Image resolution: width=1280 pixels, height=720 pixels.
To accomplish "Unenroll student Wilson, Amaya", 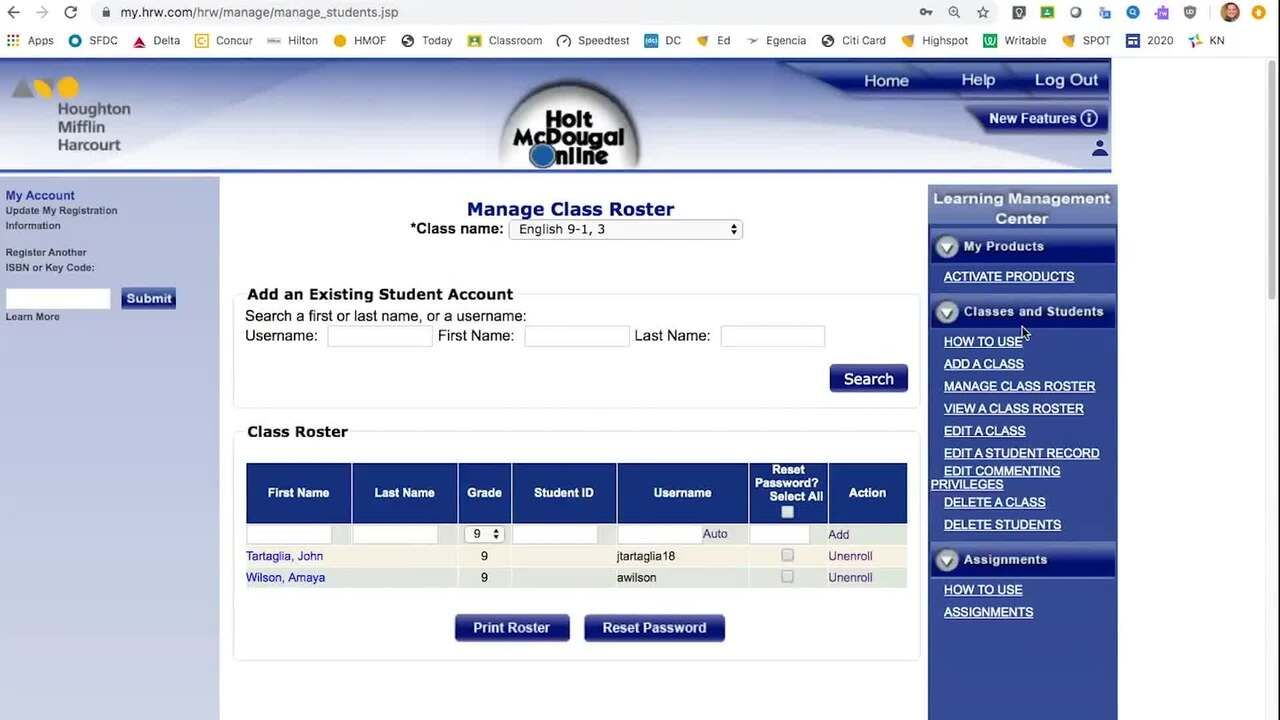I will (850, 577).
